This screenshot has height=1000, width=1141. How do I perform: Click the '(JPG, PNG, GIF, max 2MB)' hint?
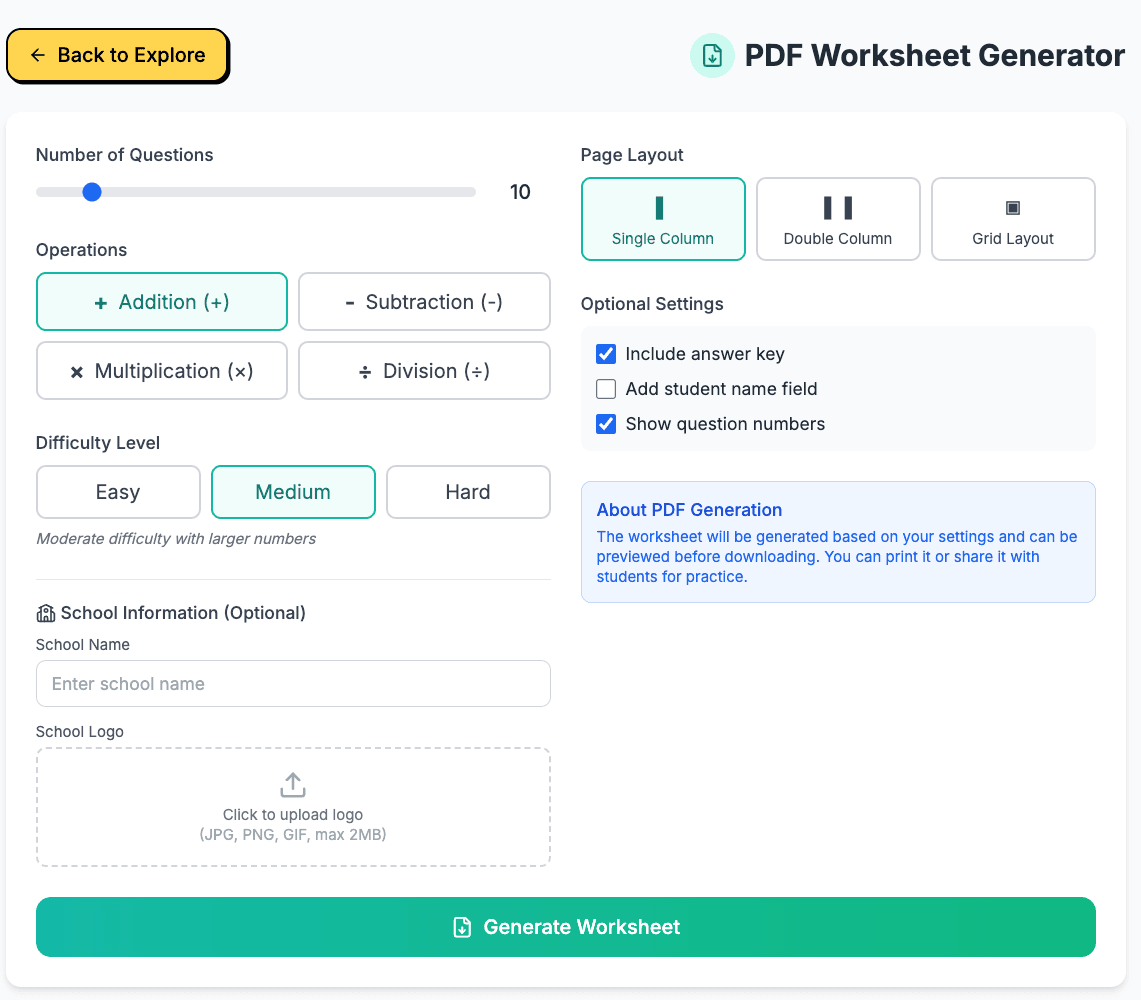point(293,835)
